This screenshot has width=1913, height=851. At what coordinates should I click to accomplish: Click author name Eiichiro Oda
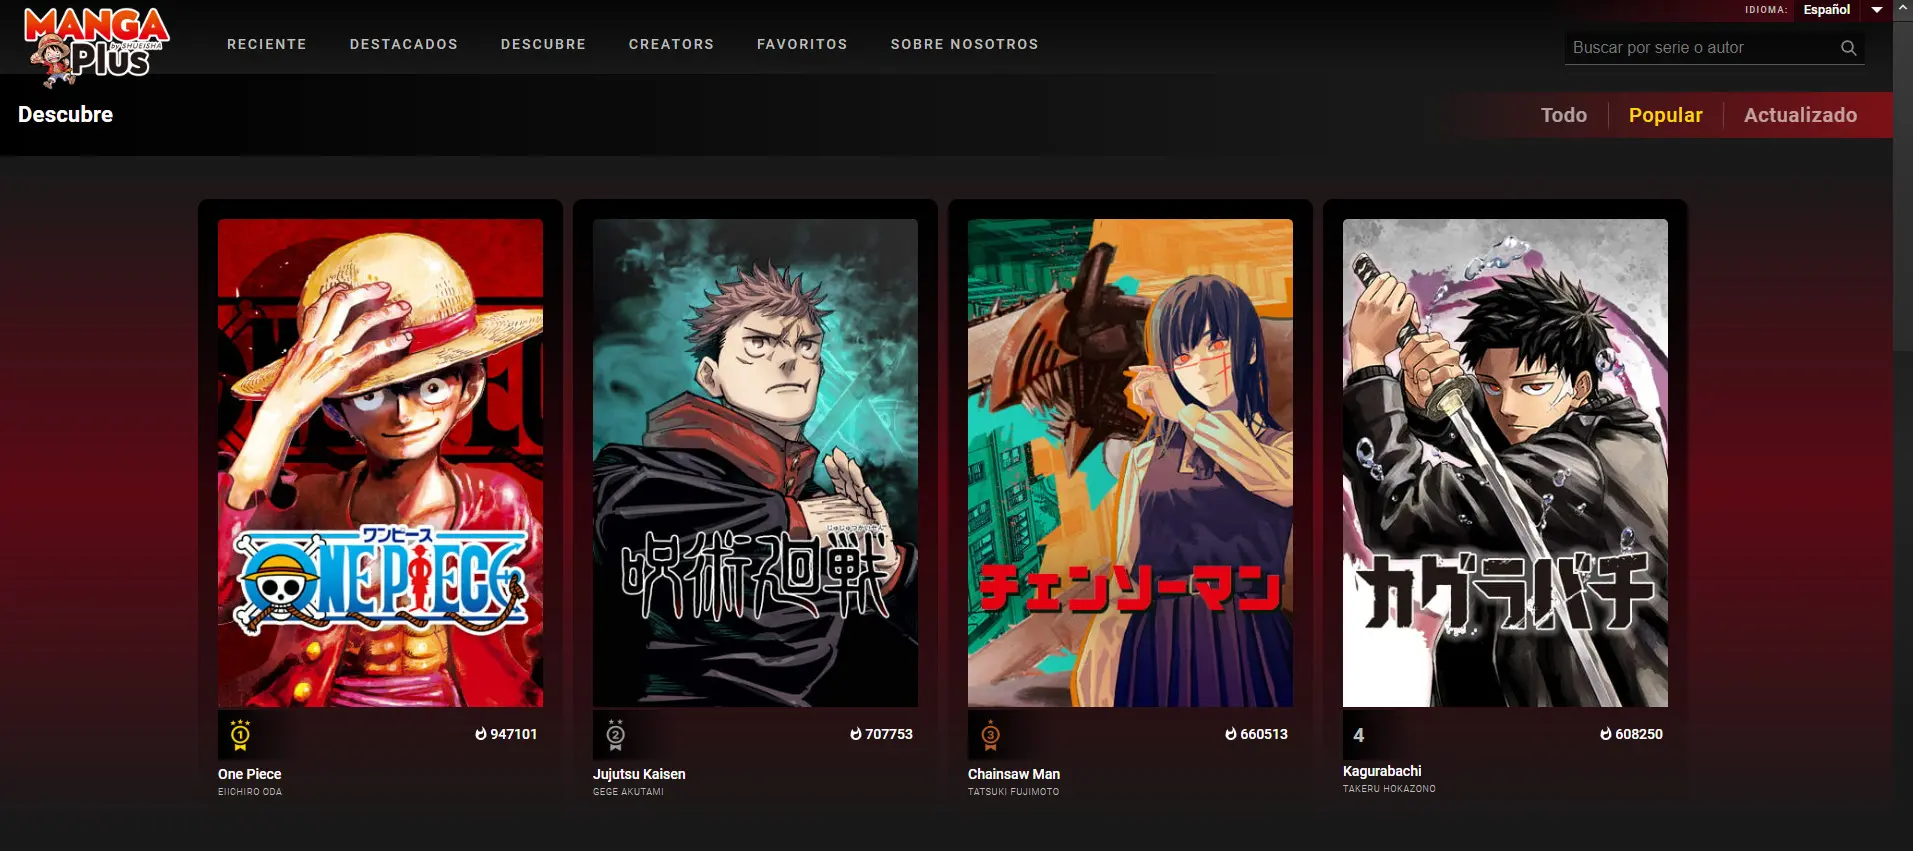pyautogui.click(x=250, y=792)
